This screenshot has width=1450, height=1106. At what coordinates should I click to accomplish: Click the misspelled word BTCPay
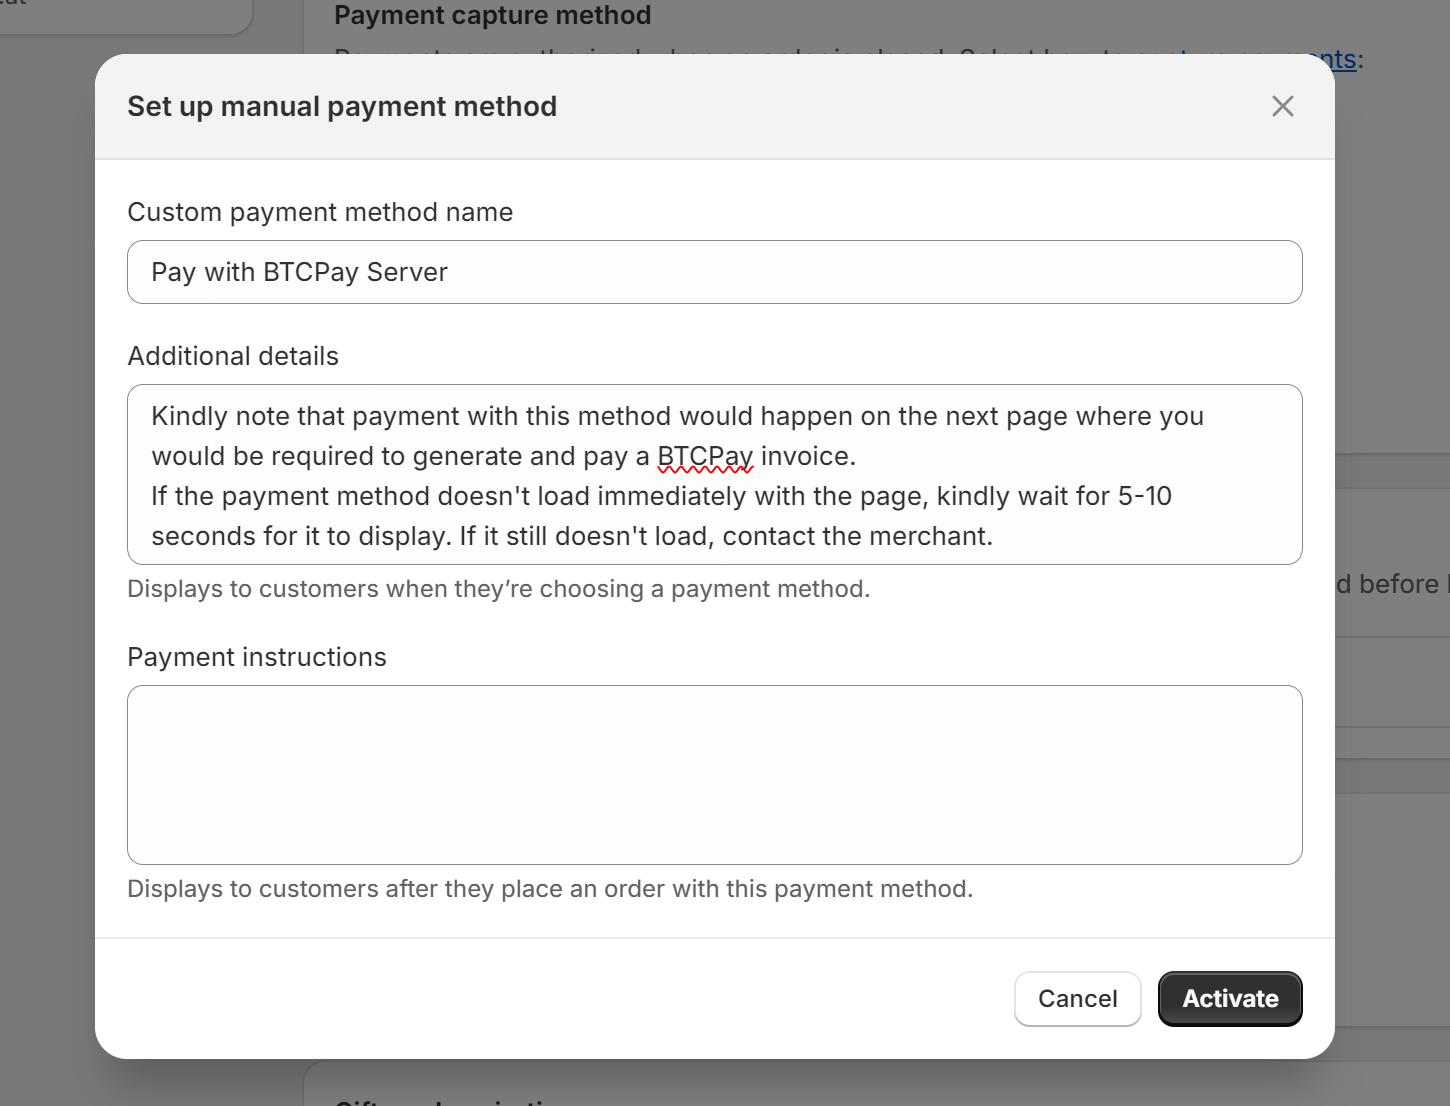[705, 456]
